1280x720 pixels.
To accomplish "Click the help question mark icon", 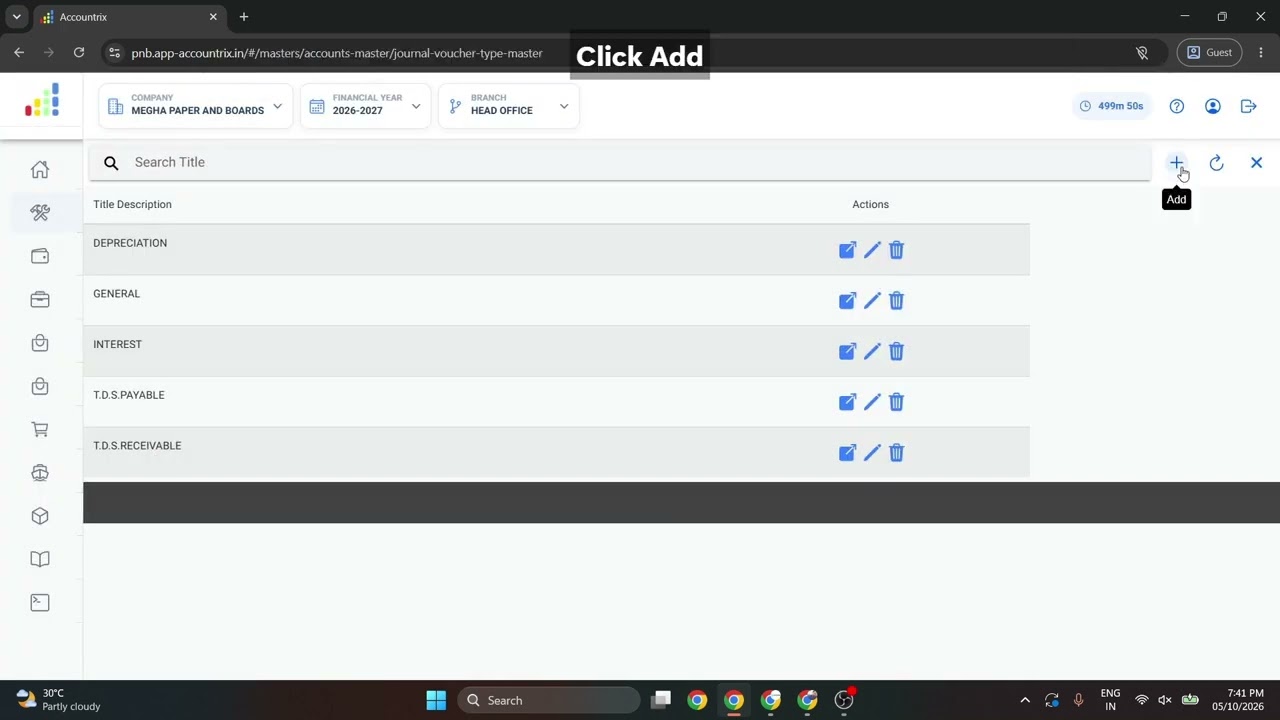I will [x=1177, y=106].
